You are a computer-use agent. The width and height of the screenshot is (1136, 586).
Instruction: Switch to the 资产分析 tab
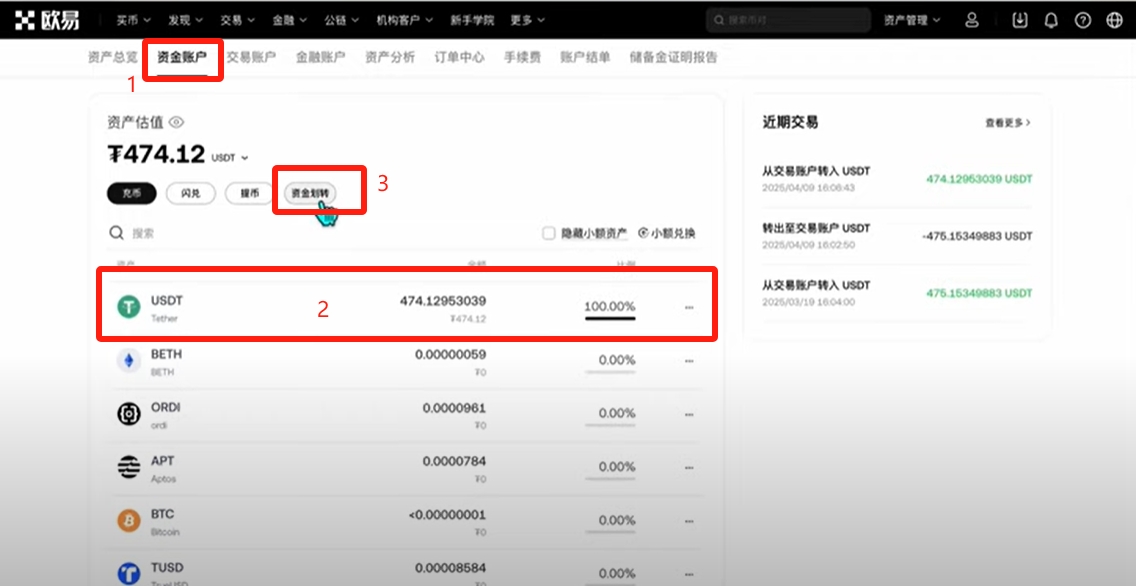[x=390, y=57]
